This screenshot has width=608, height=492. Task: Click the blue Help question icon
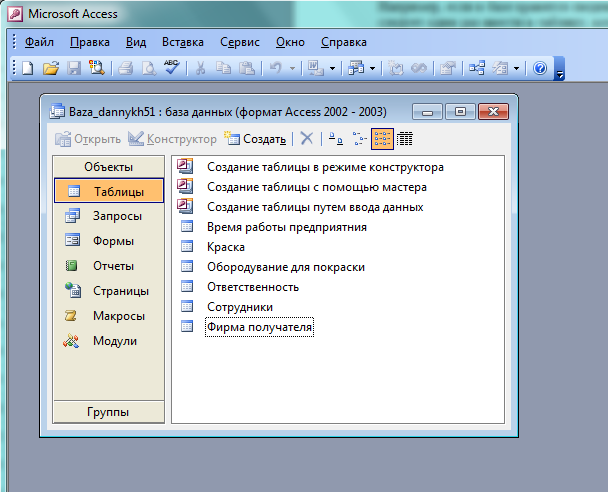[x=540, y=68]
